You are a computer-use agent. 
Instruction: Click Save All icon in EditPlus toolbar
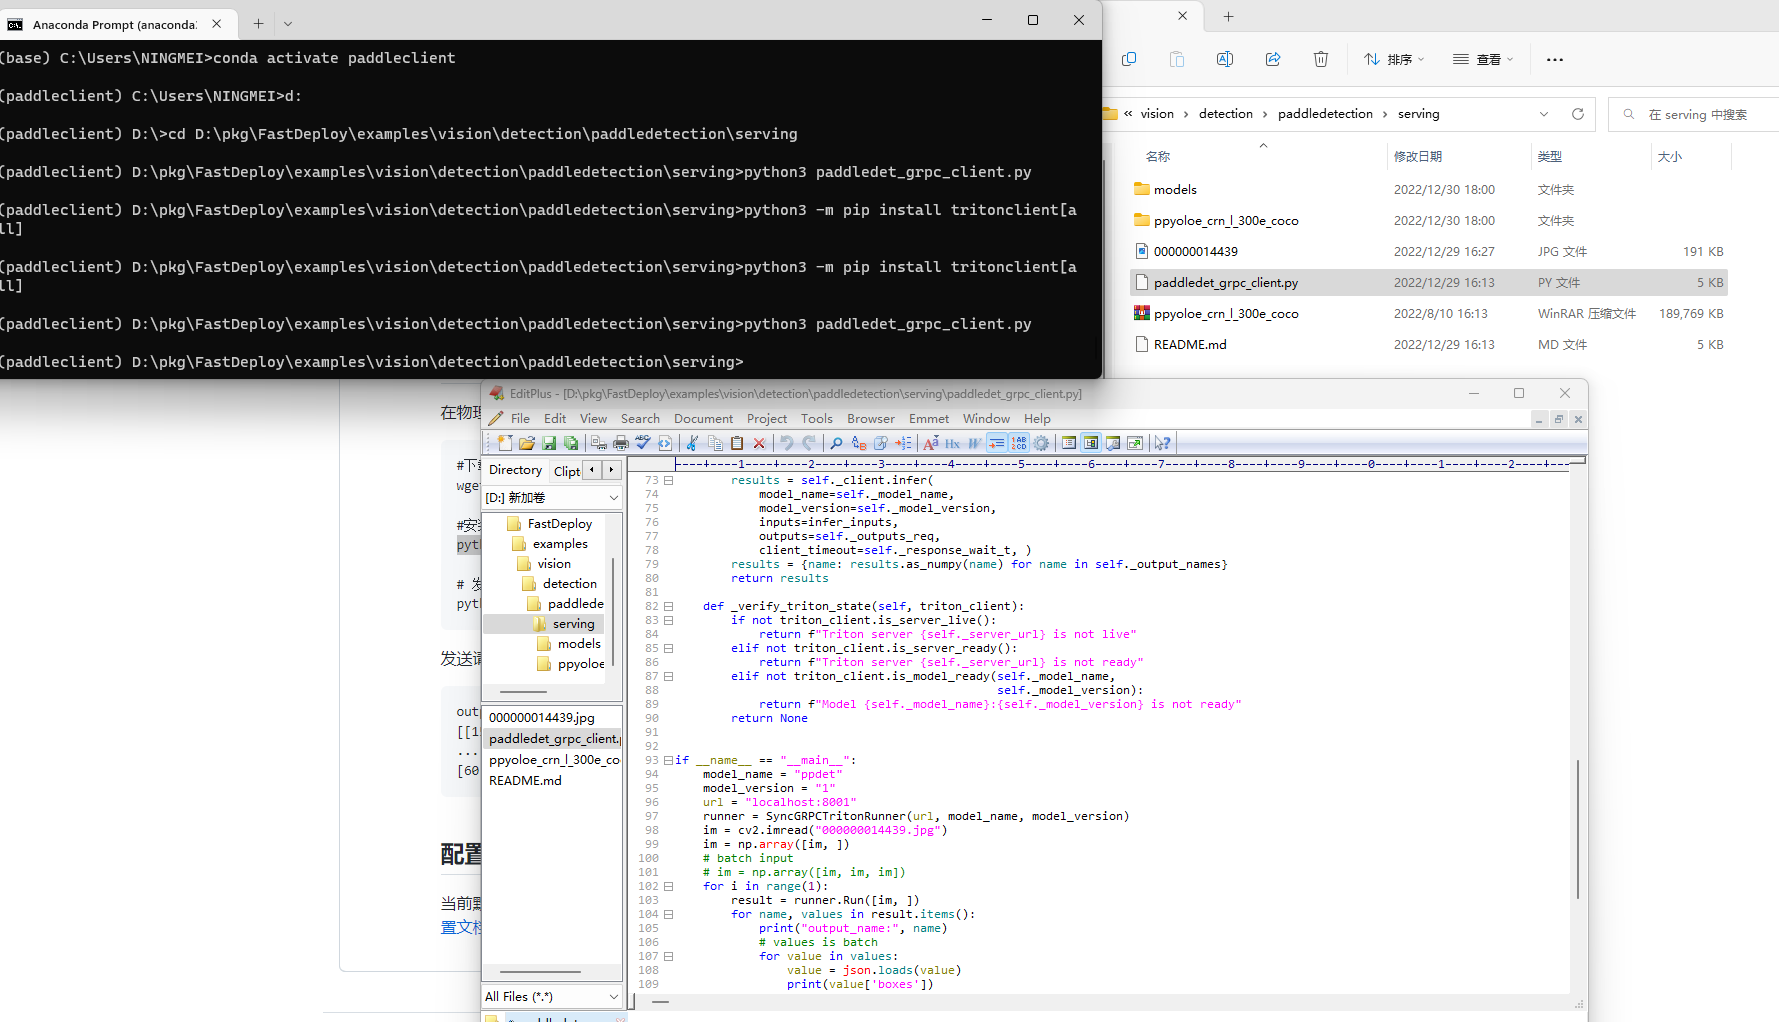571,443
